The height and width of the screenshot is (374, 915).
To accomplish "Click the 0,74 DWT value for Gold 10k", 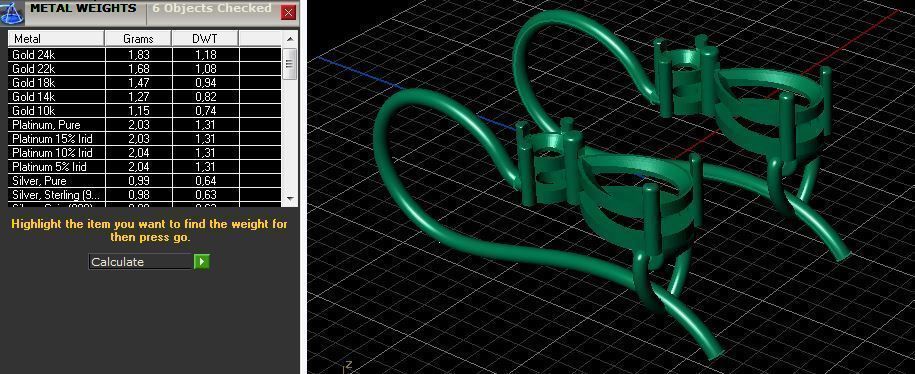I will (205, 110).
